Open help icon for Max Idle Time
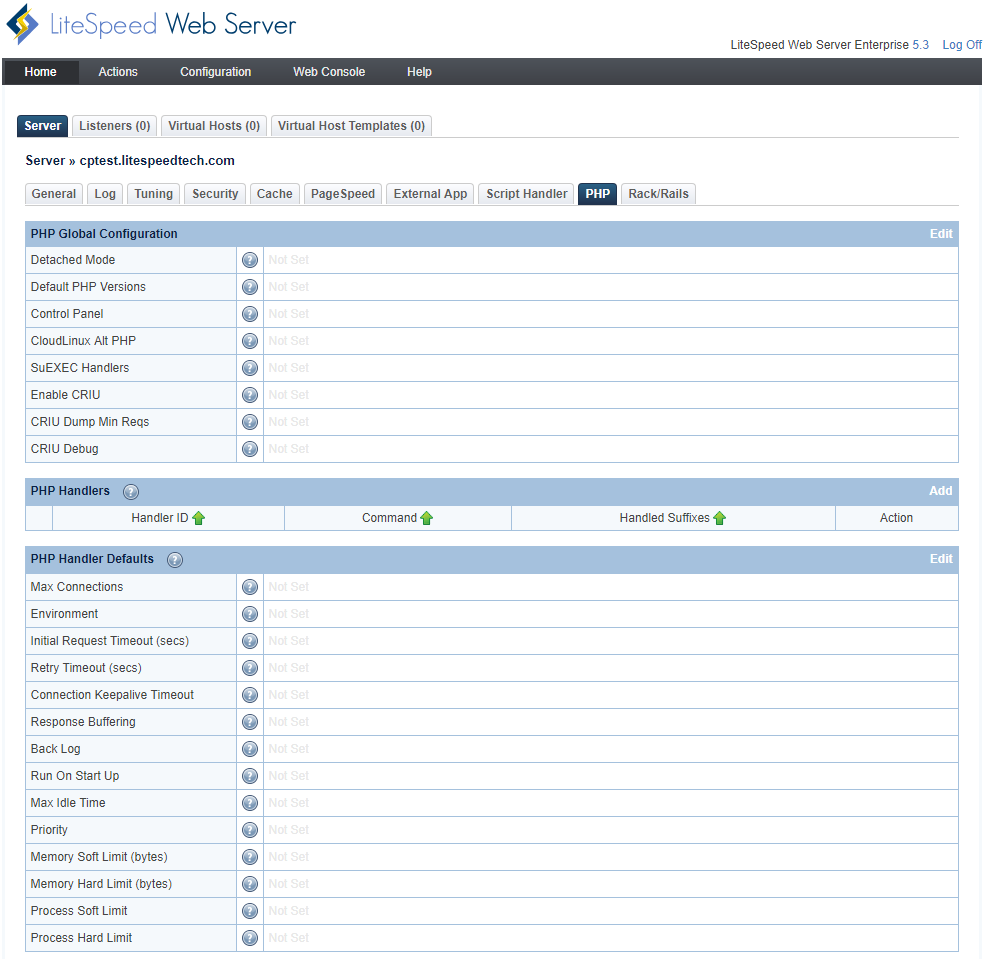This screenshot has height=959, width=988. (250, 803)
